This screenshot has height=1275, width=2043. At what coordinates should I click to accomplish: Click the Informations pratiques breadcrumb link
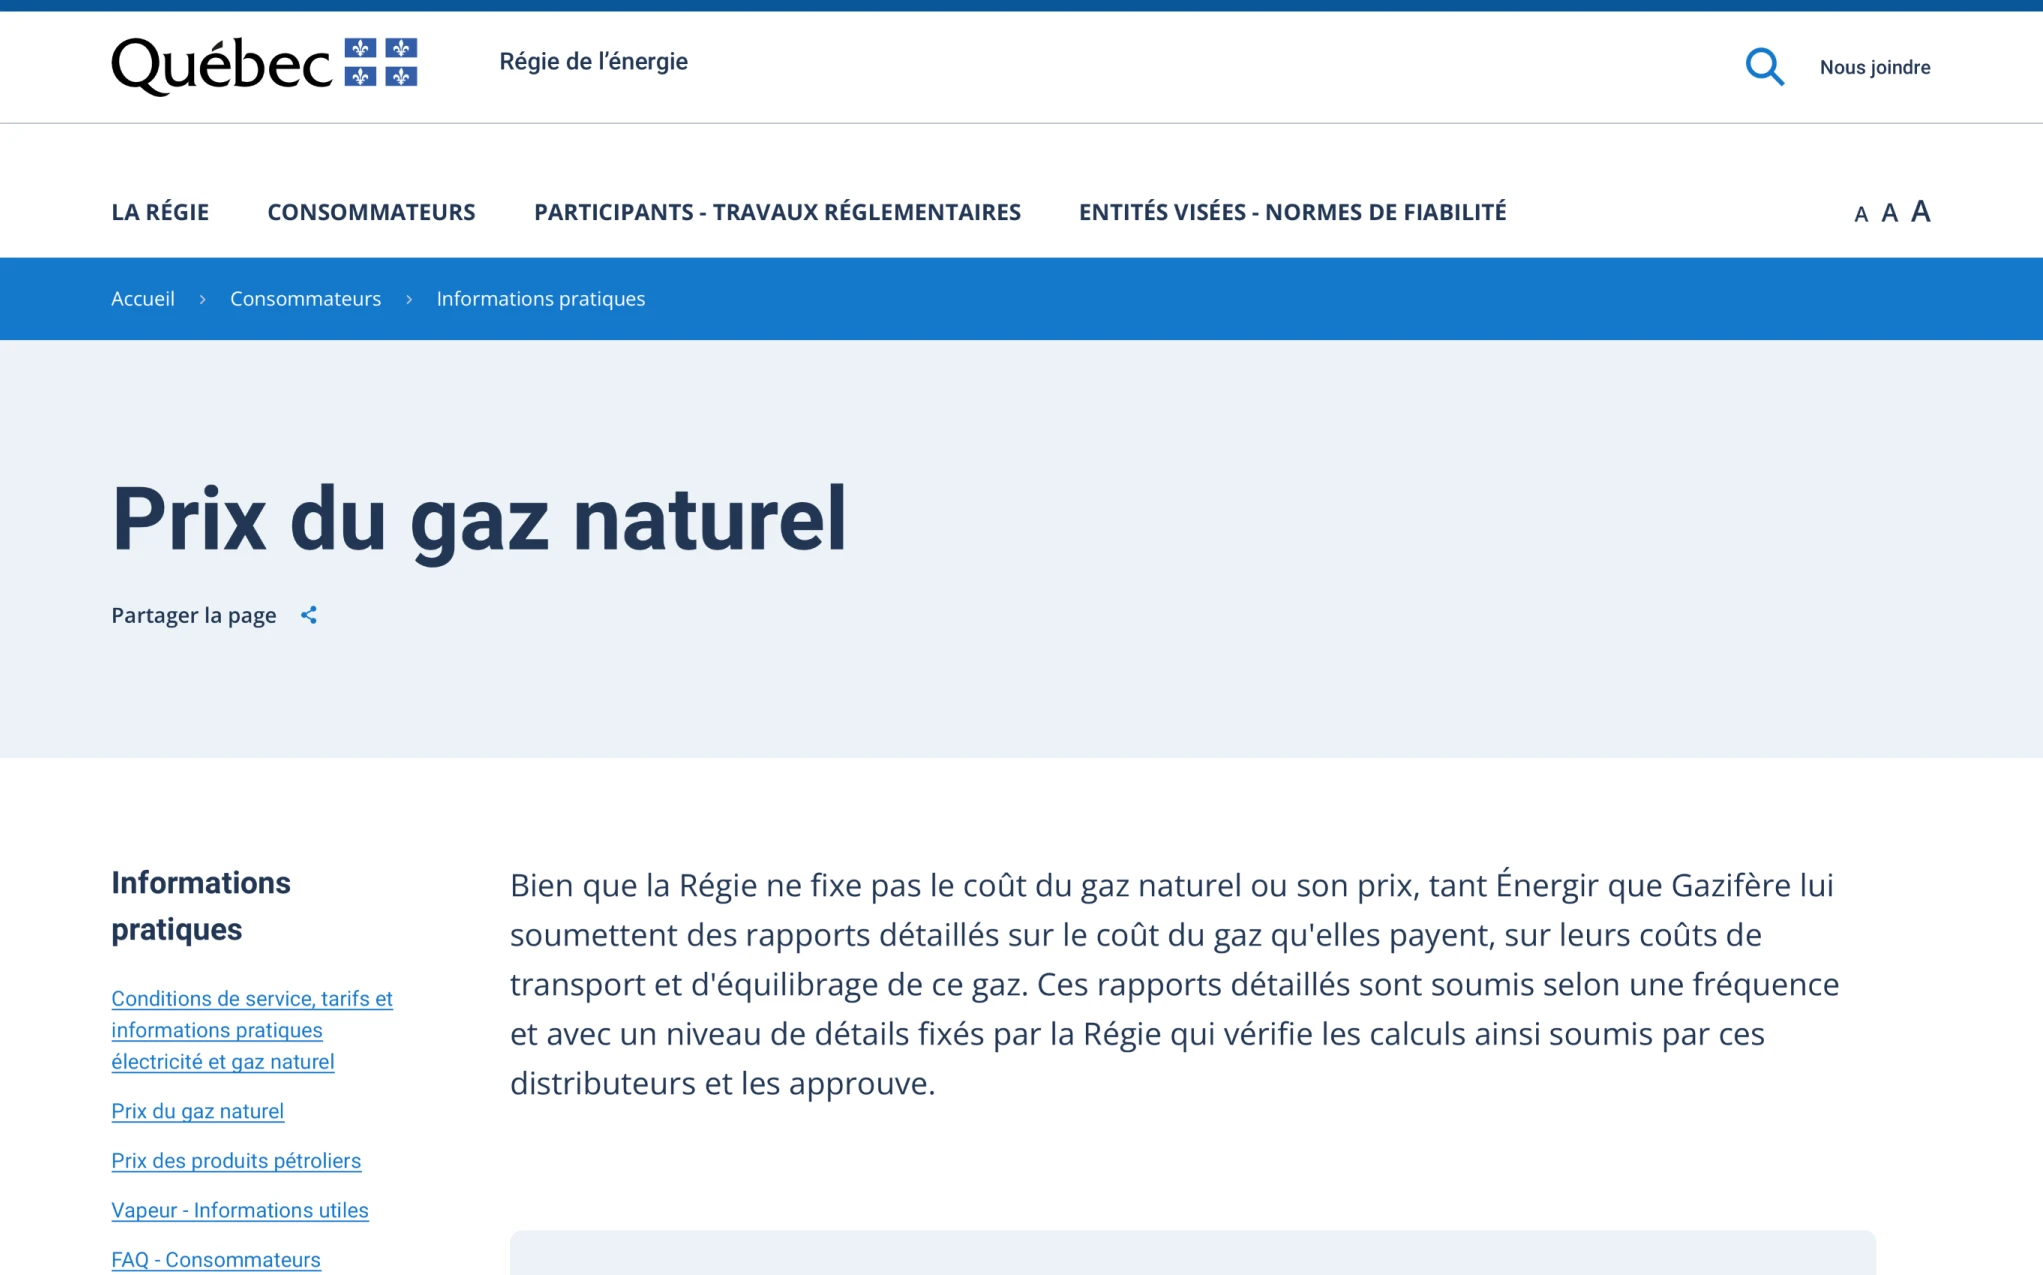point(540,299)
